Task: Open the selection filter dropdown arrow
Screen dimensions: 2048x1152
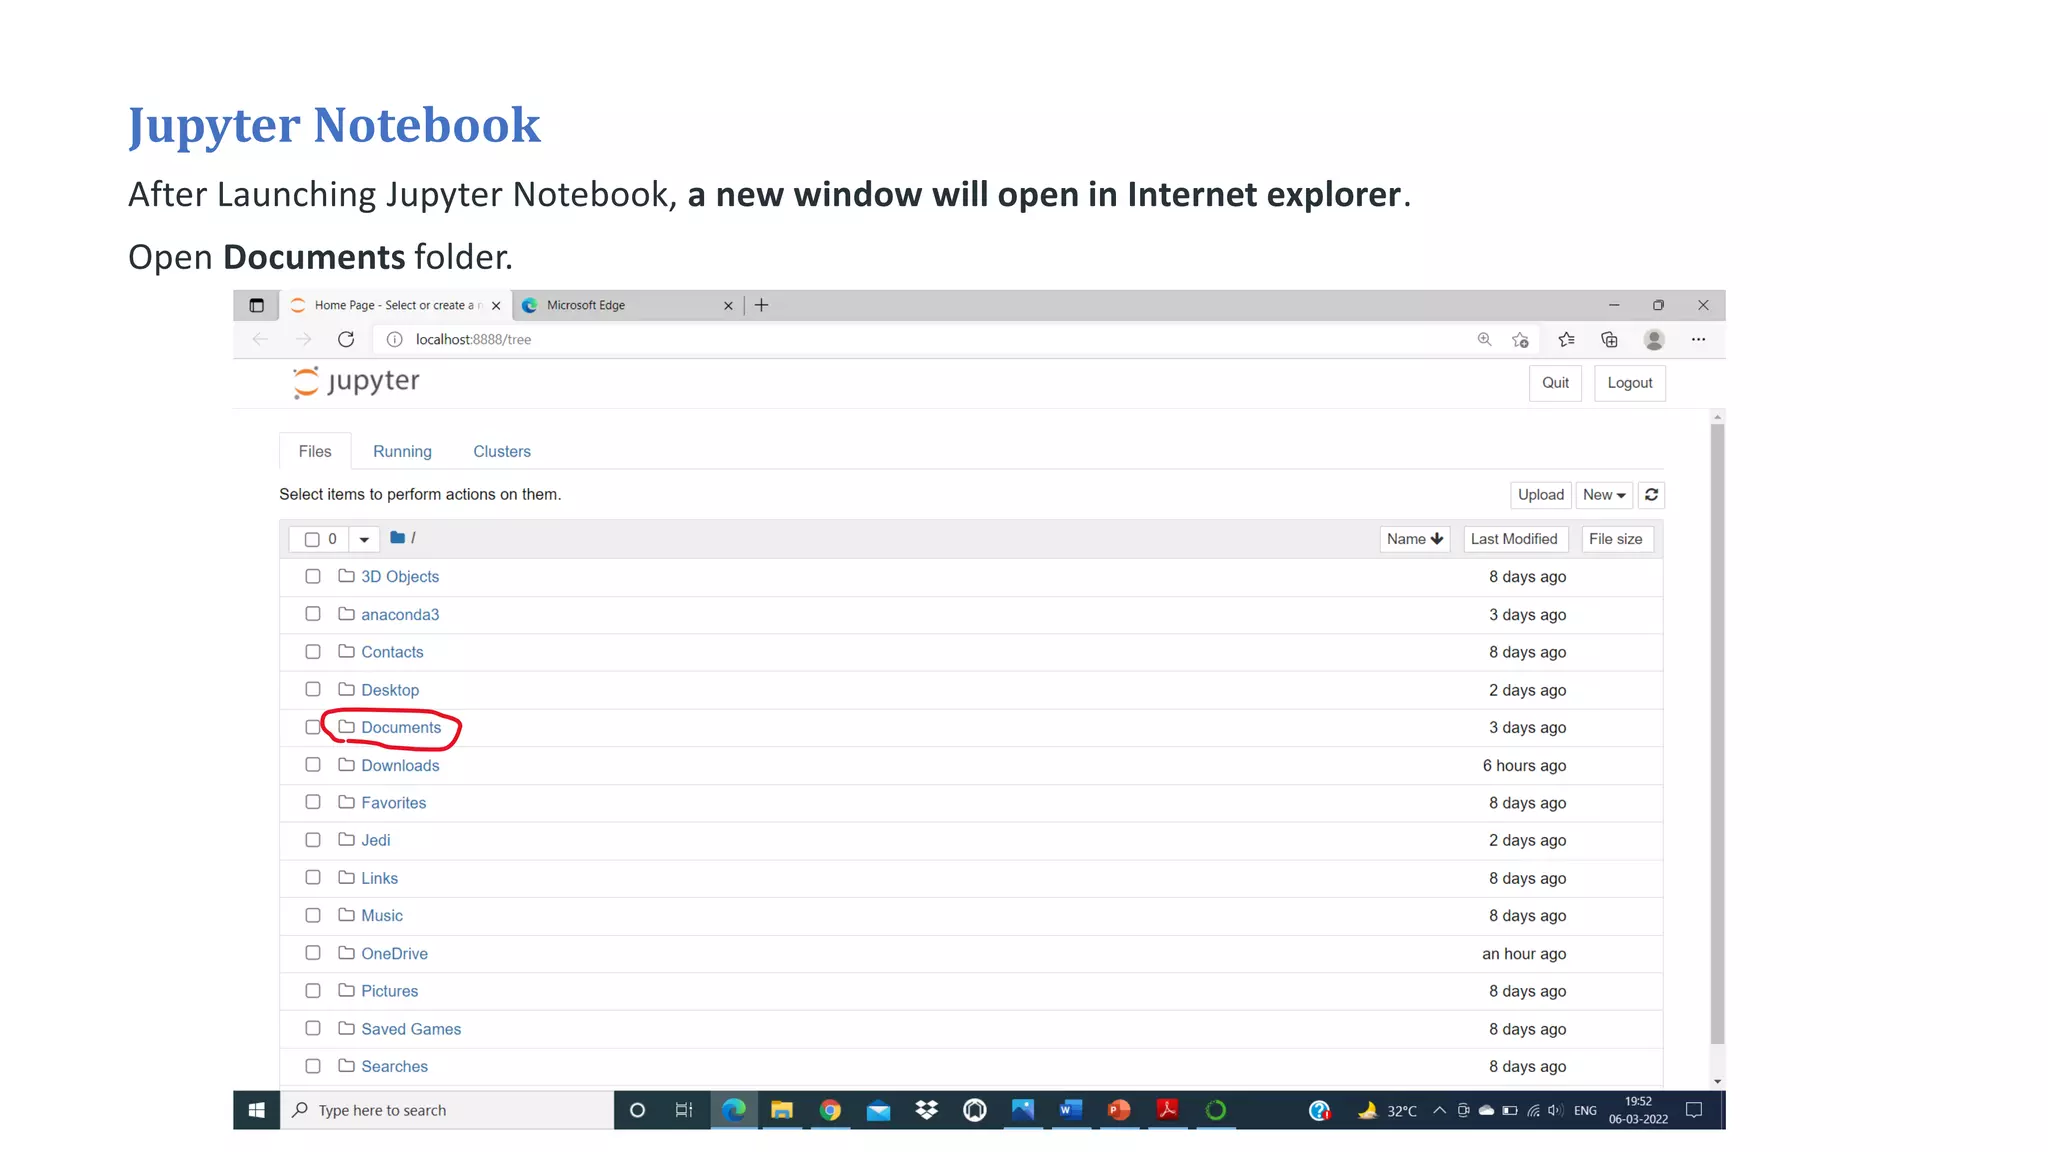Action: [364, 539]
